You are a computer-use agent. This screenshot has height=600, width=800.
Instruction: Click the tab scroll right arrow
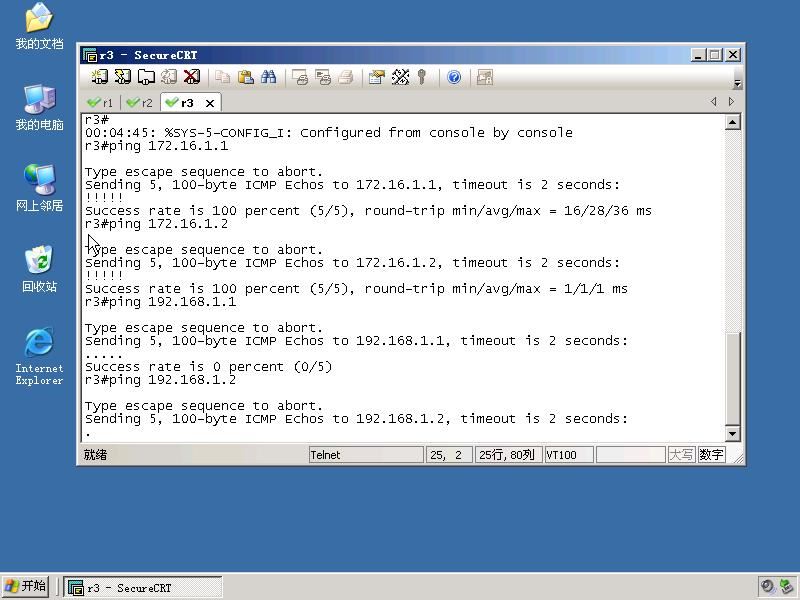(732, 102)
